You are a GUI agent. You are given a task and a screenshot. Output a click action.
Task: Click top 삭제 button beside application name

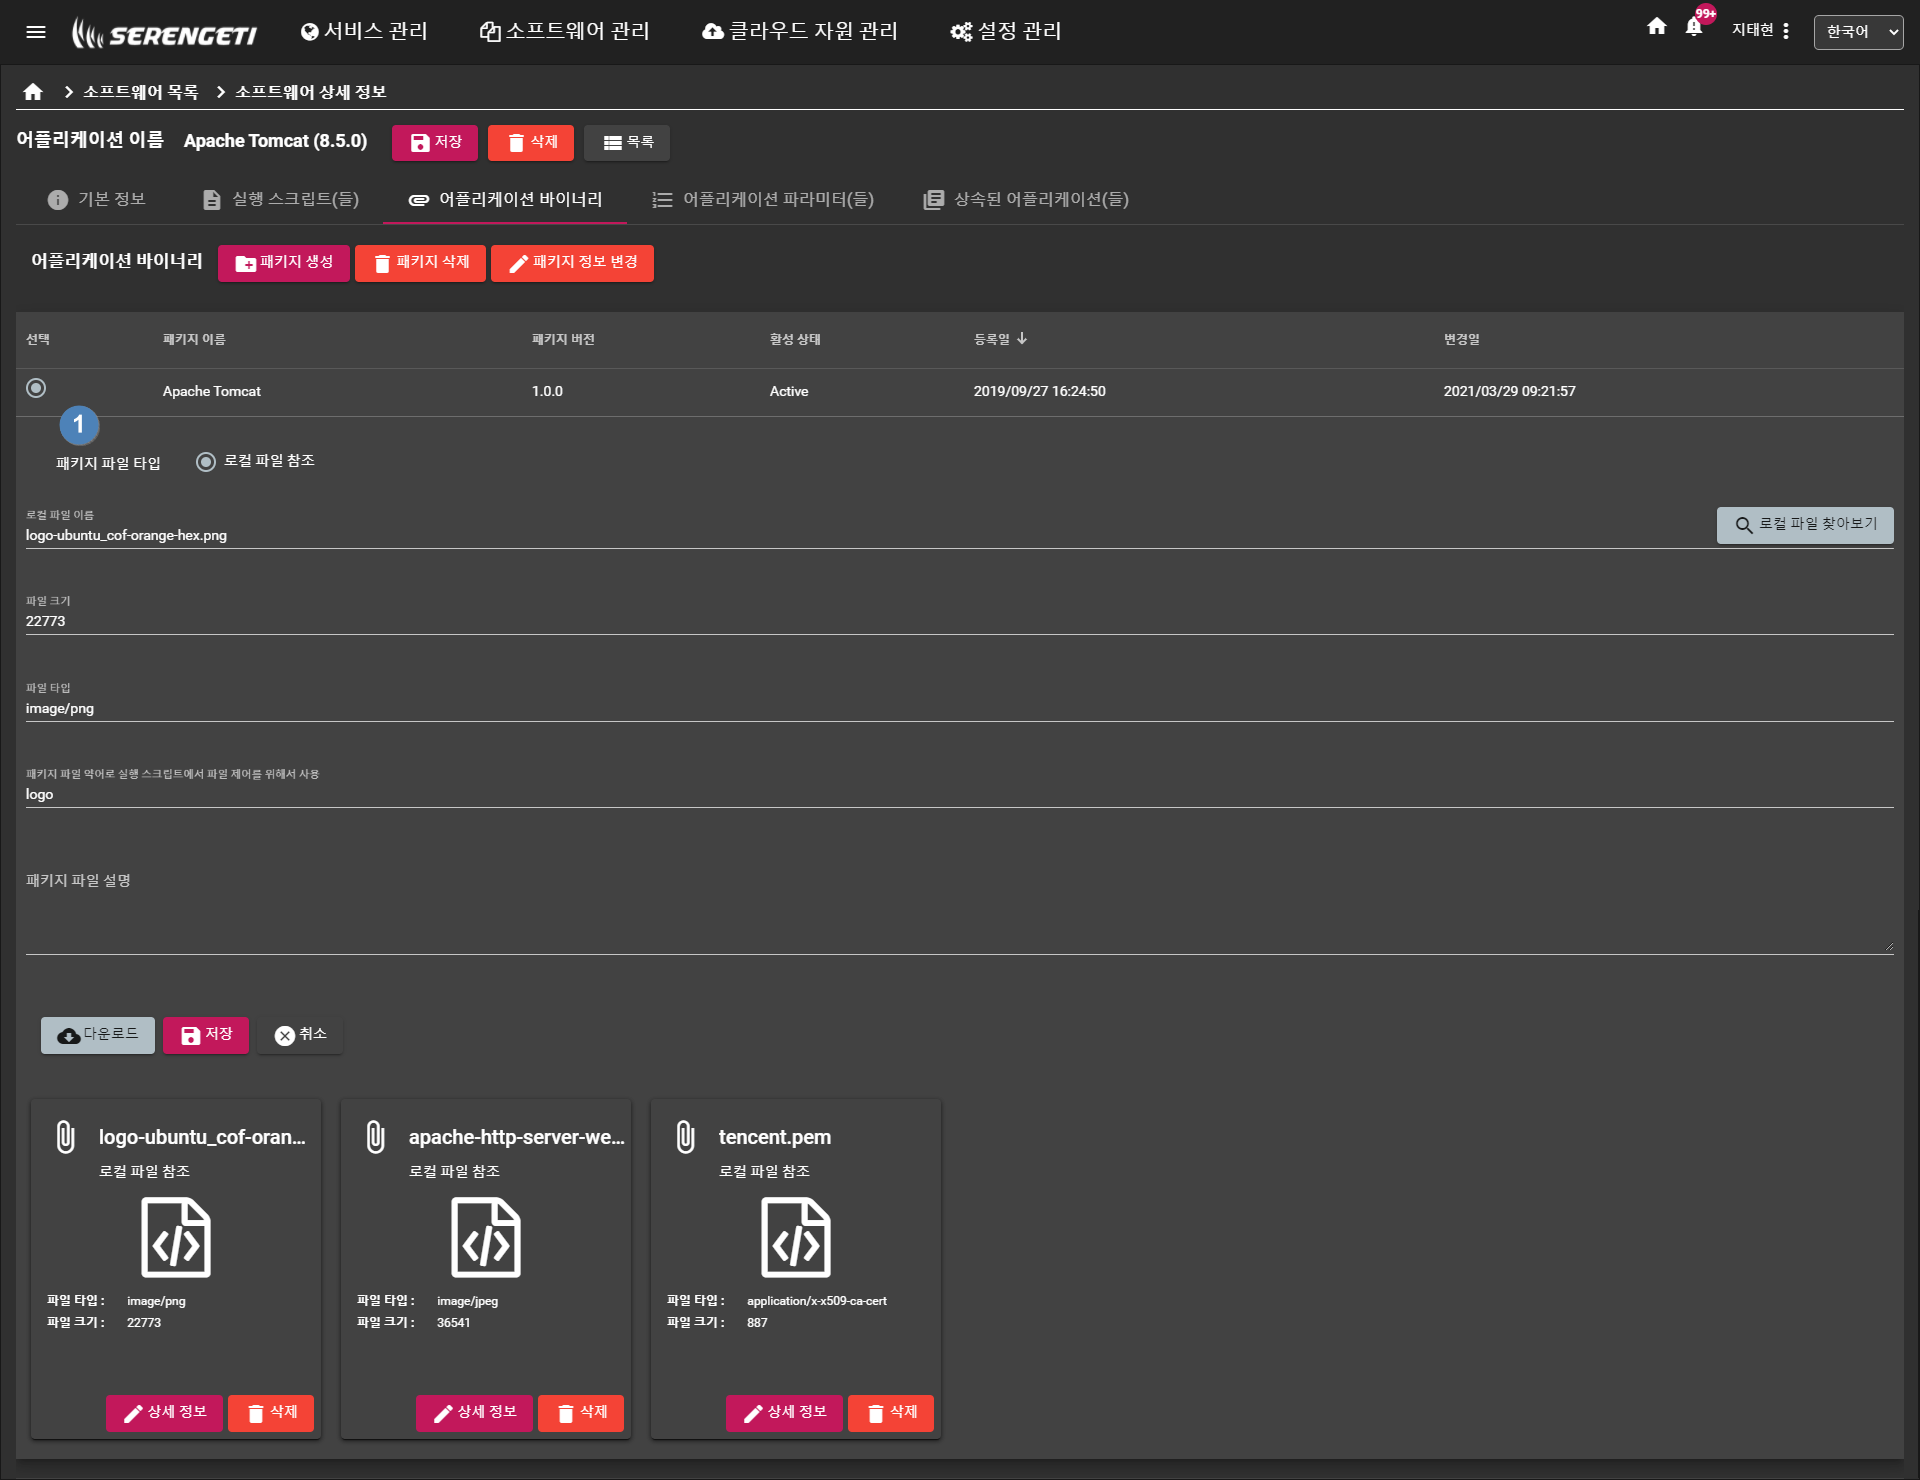point(531,143)
